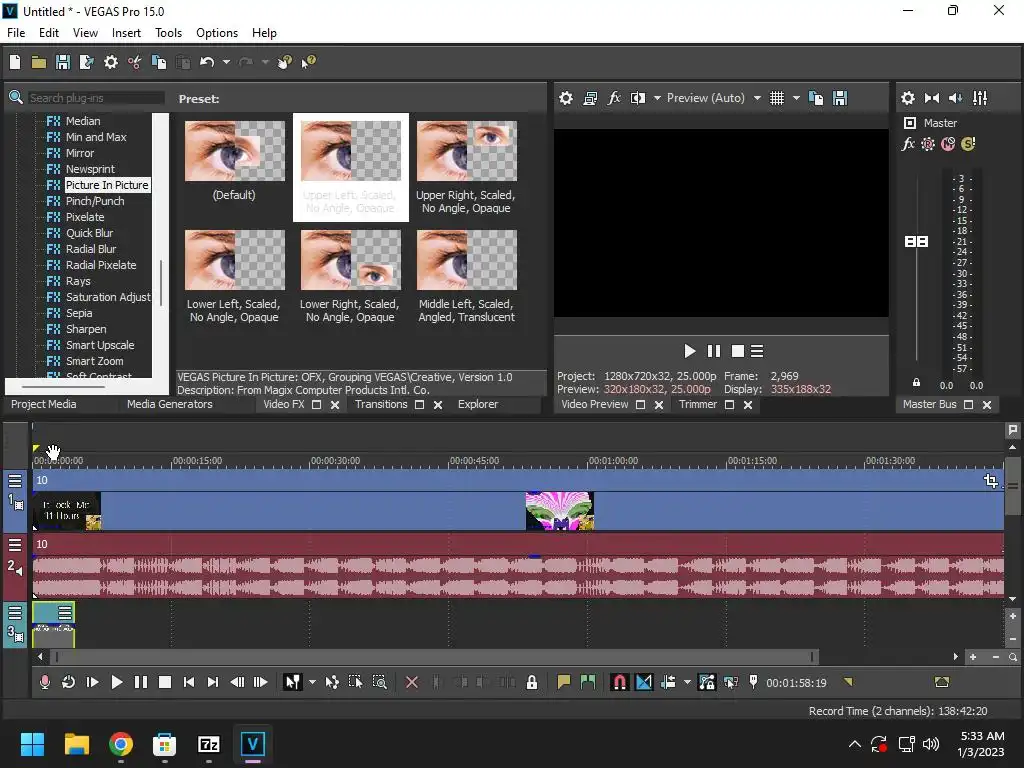Copy selection with the toolbar copy icon

click(159, 62)
